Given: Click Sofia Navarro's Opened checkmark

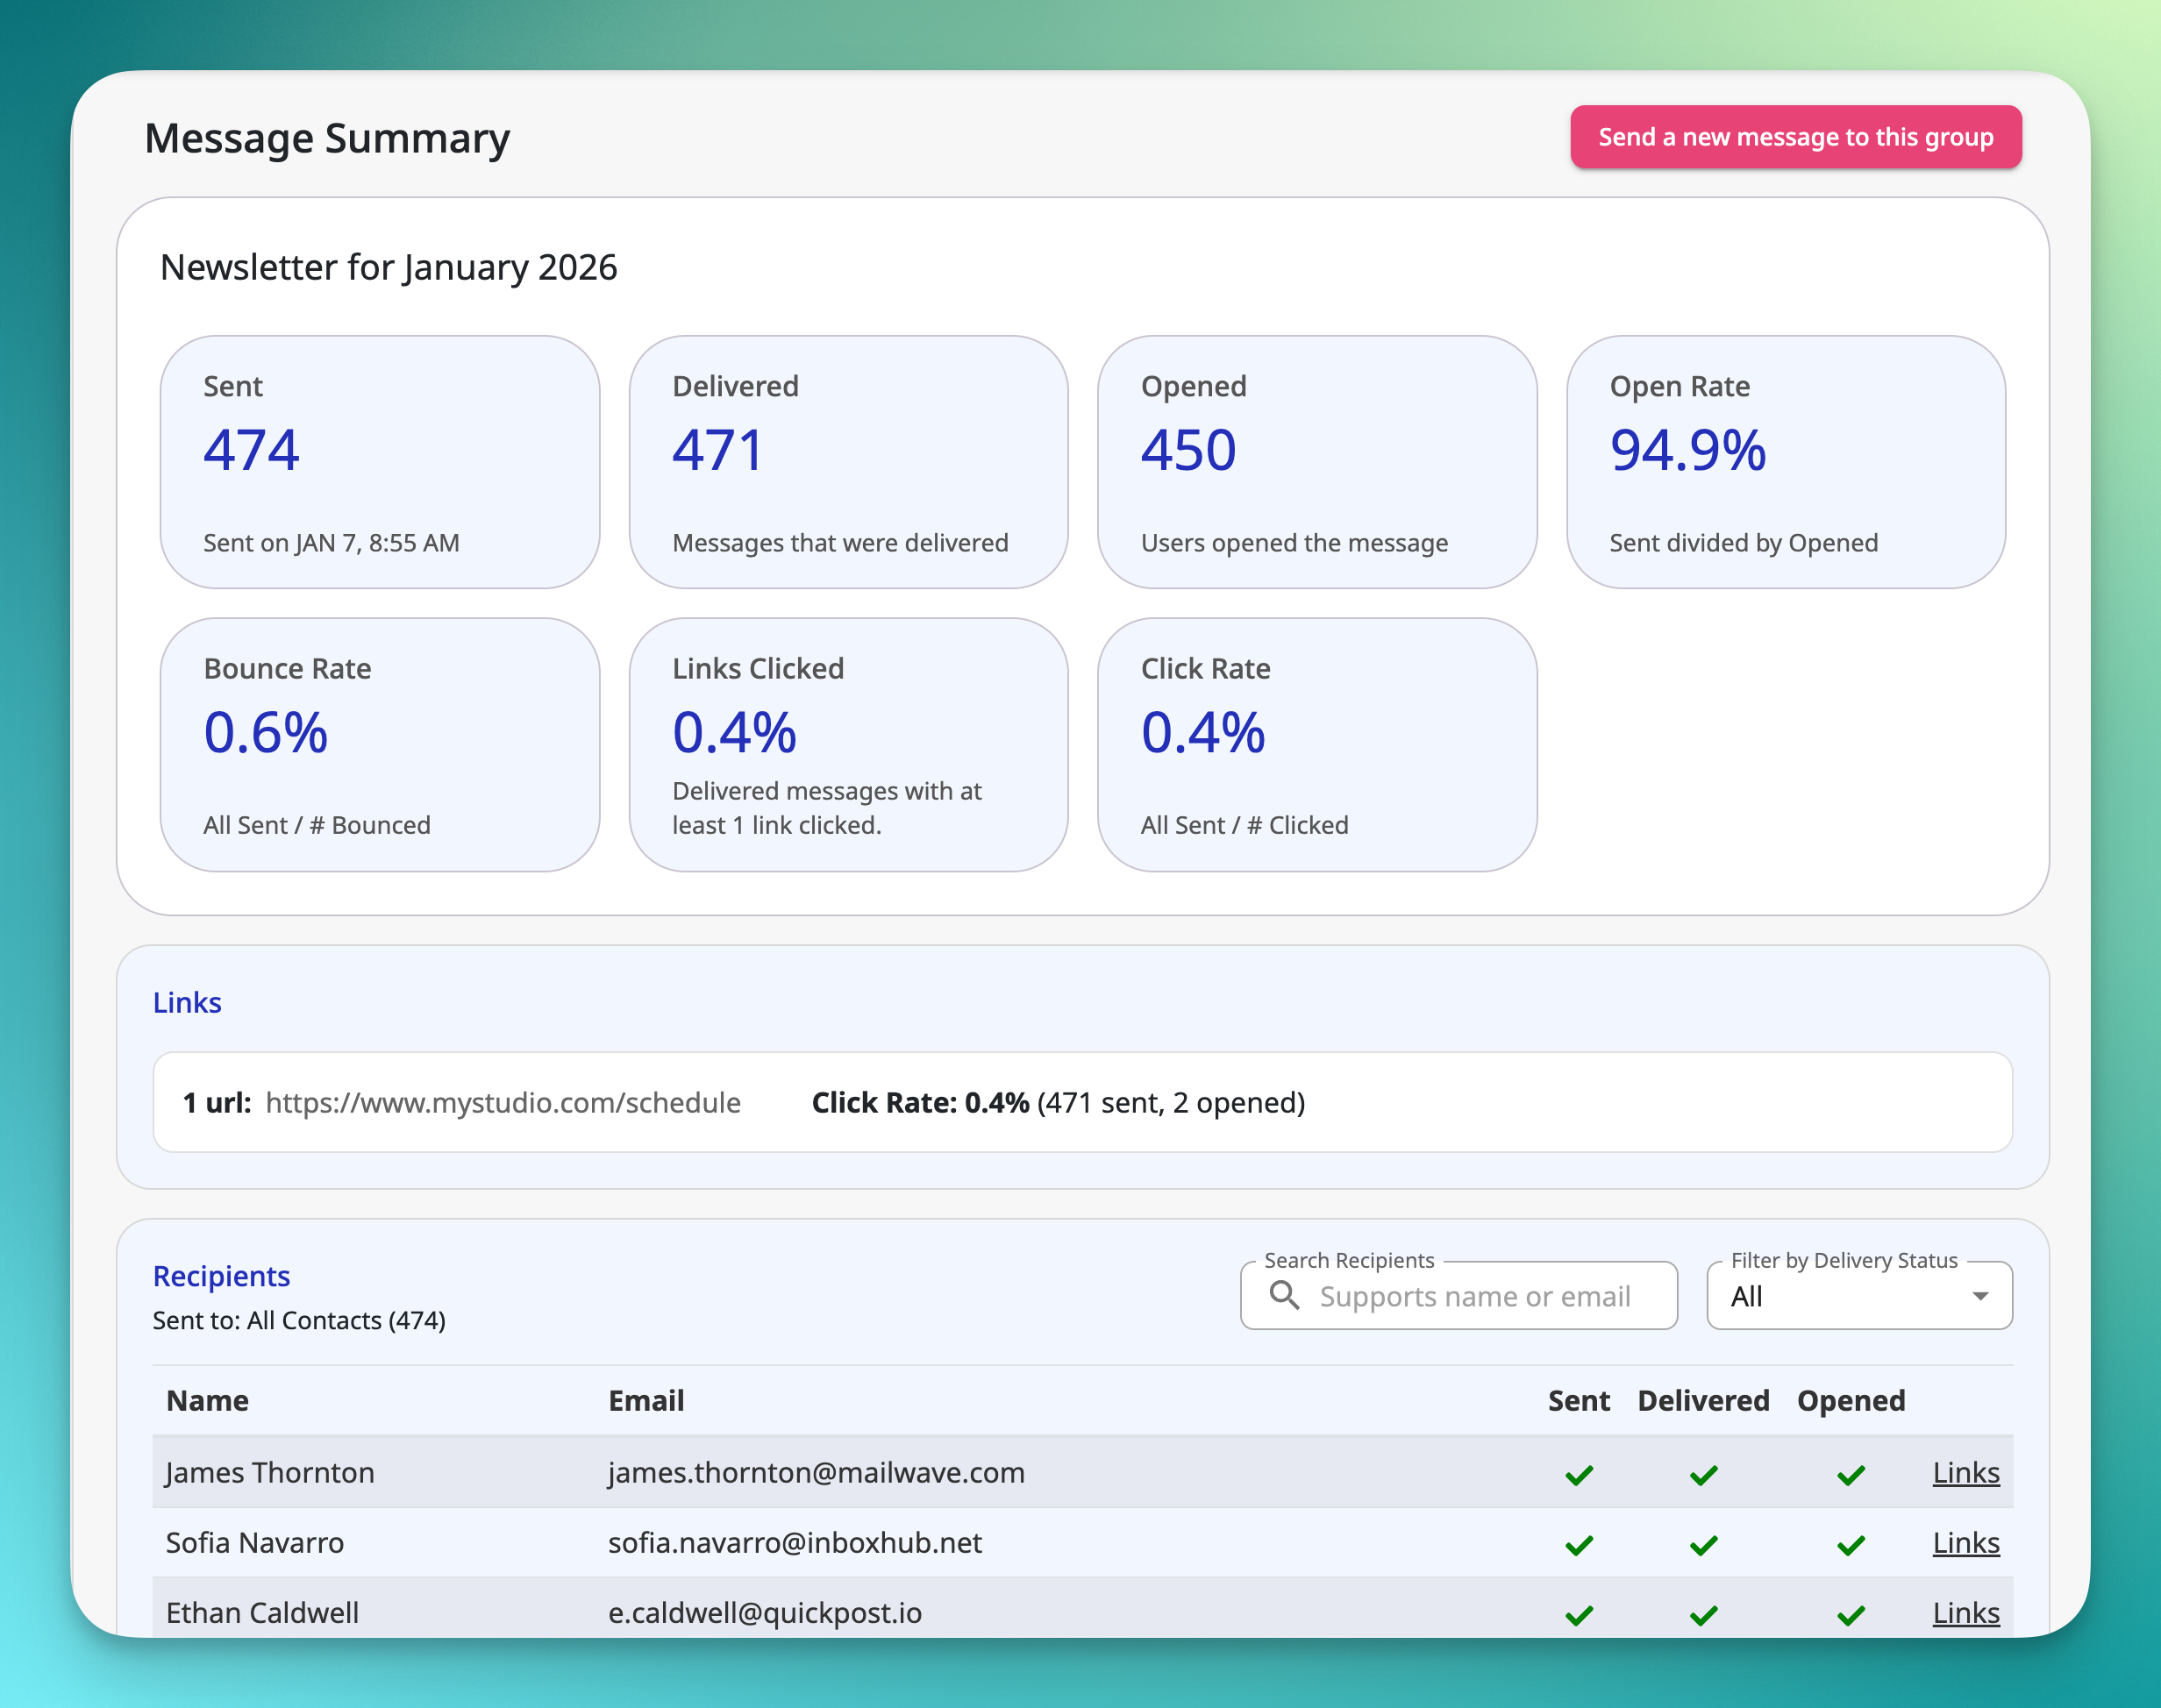Looking at the screenshot, I should click(x=1850, y=1545).
